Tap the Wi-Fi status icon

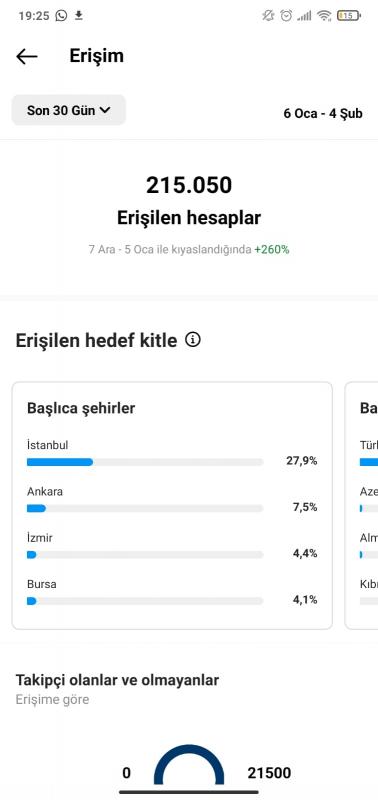click(x=324, y=16)
